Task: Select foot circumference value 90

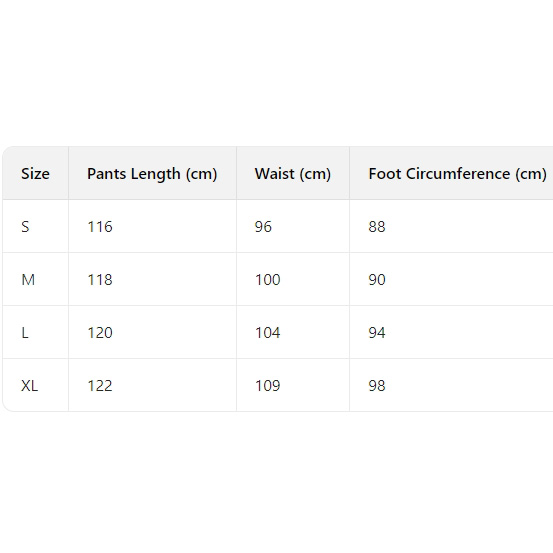Action: pyautogui.click(x=377, y=280)
